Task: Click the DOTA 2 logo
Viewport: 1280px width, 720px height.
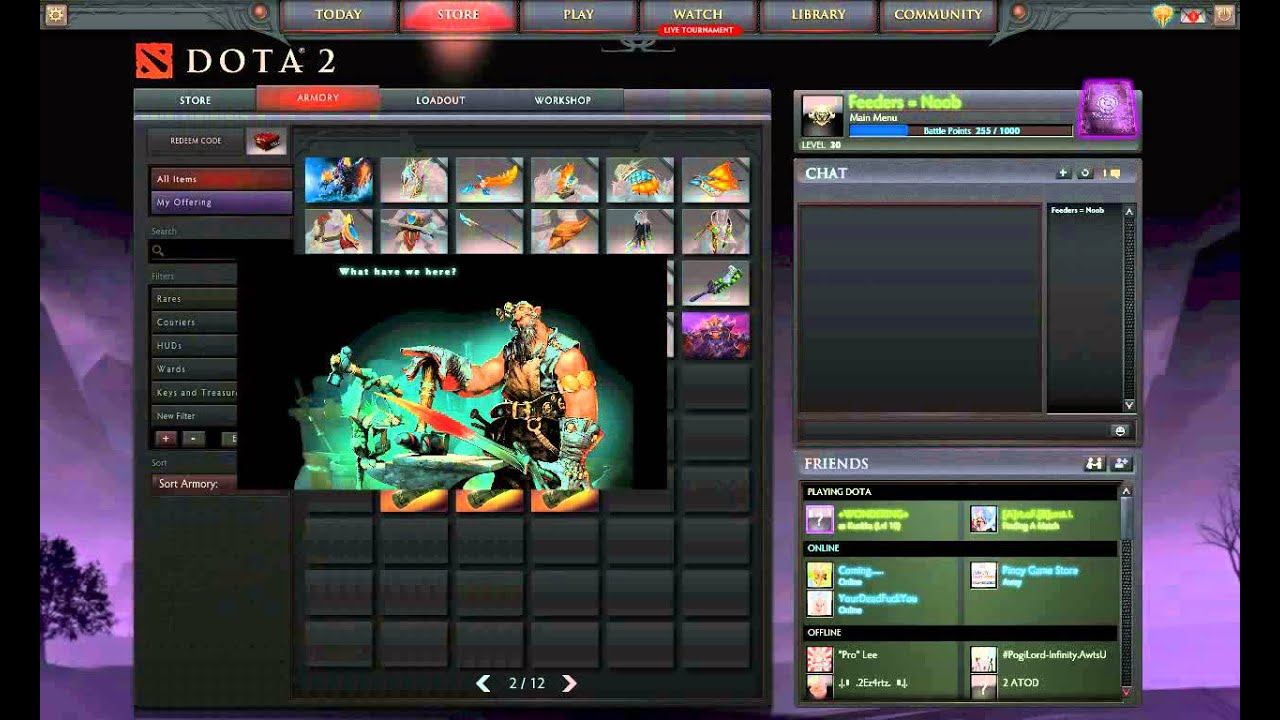Action: 236,61
